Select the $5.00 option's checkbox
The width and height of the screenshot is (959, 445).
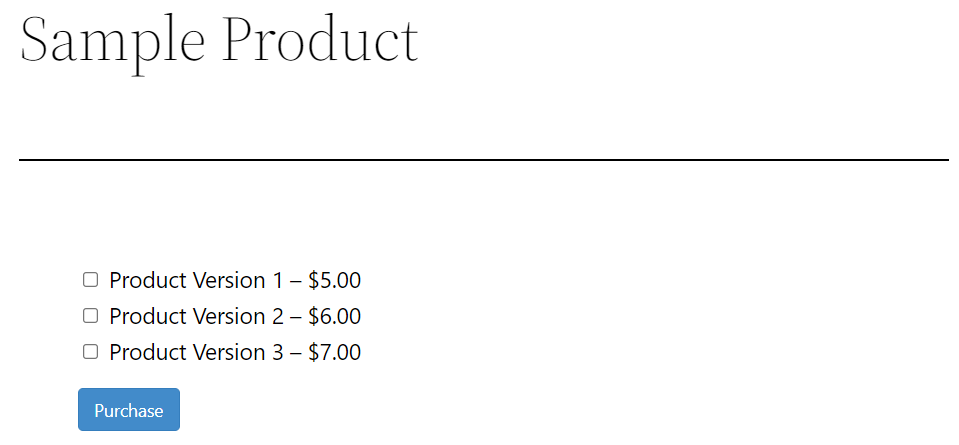pos(90,280)
